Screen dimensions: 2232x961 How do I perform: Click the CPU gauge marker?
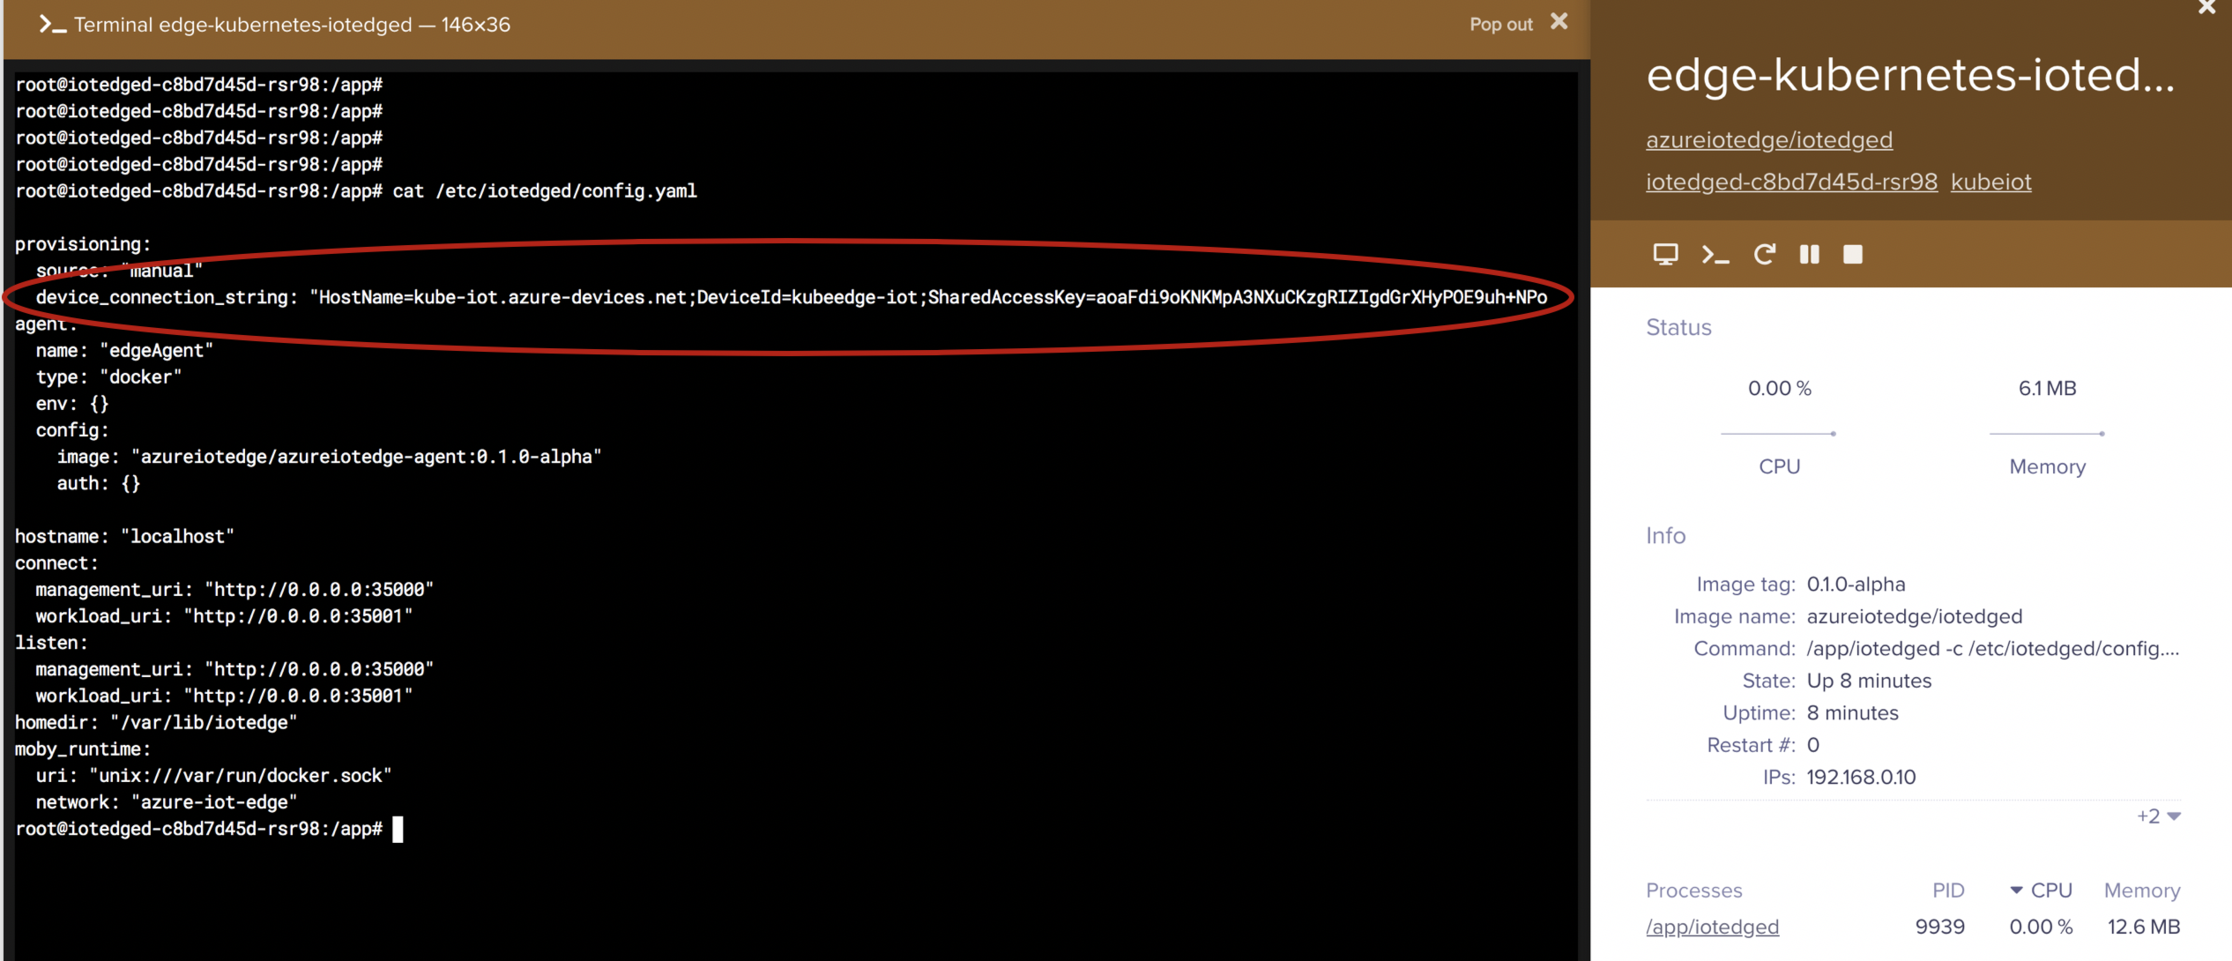click(x=1834, y=433)
